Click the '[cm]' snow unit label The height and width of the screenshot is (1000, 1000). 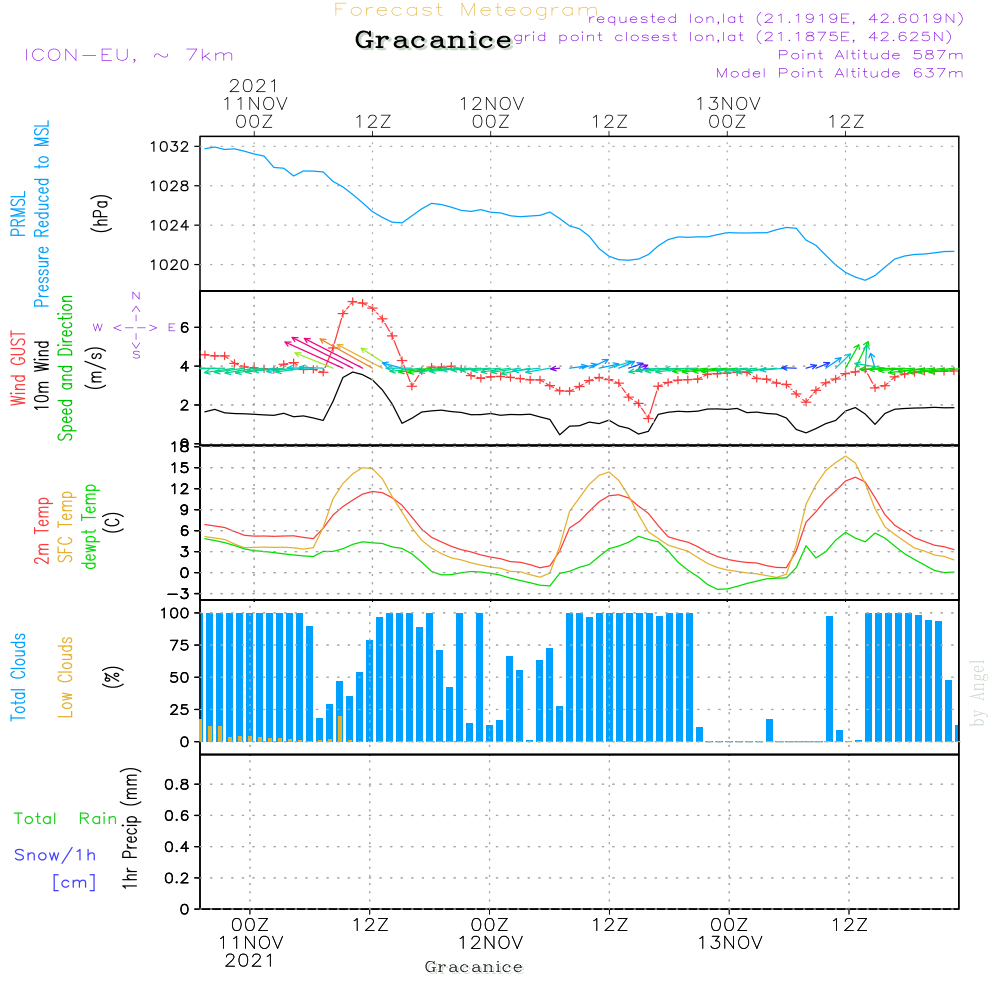pos(74,883)
